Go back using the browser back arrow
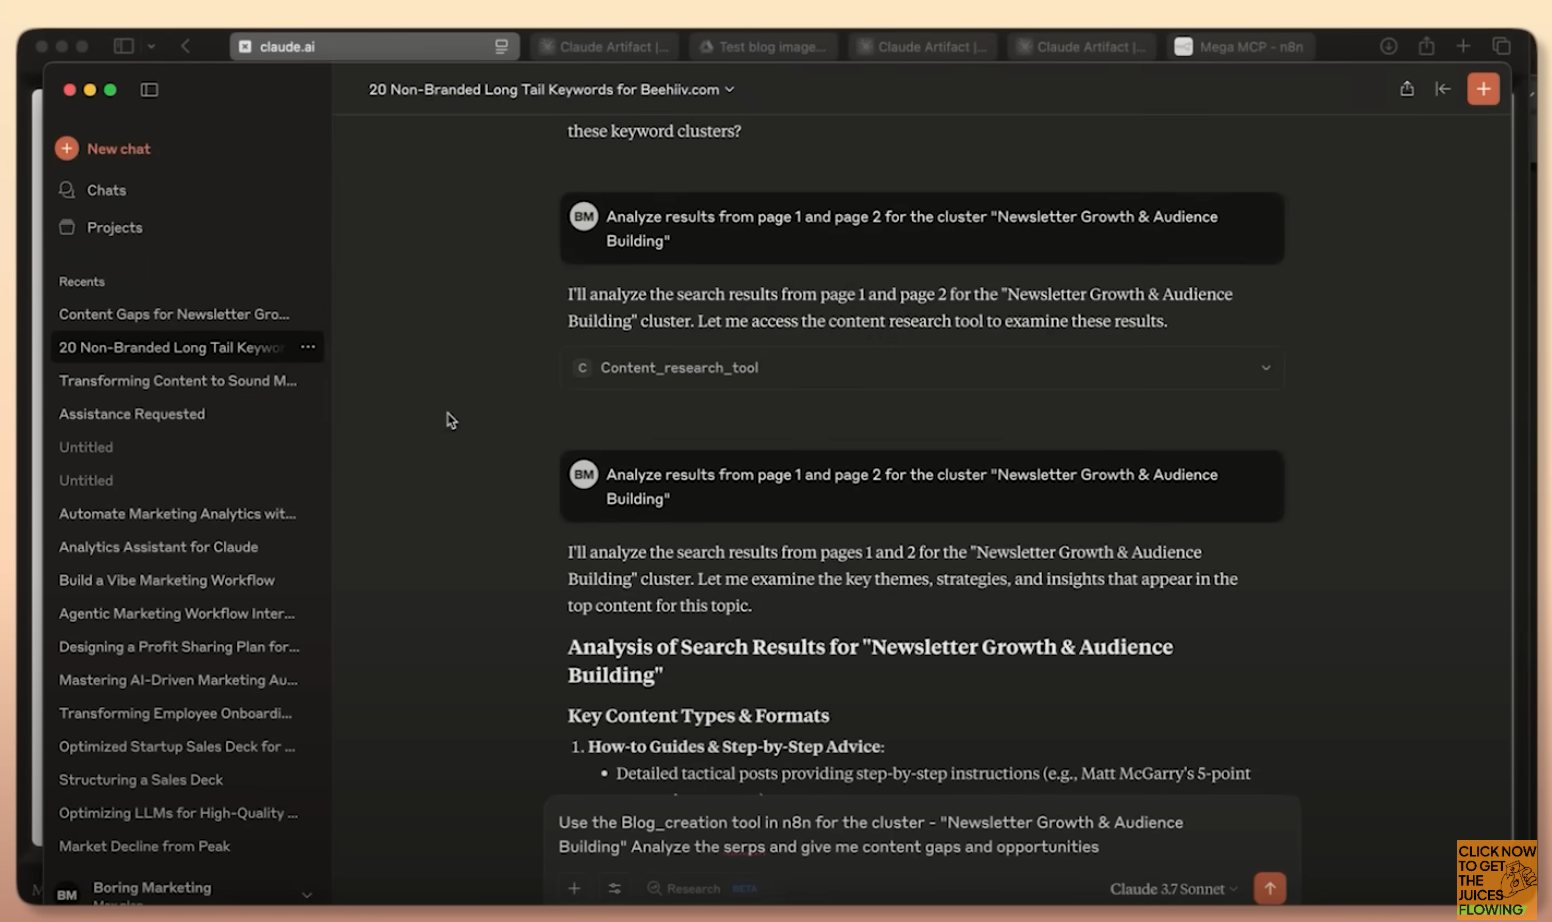1552x922 pixels. pyautogui.click(x=186, y=46)
